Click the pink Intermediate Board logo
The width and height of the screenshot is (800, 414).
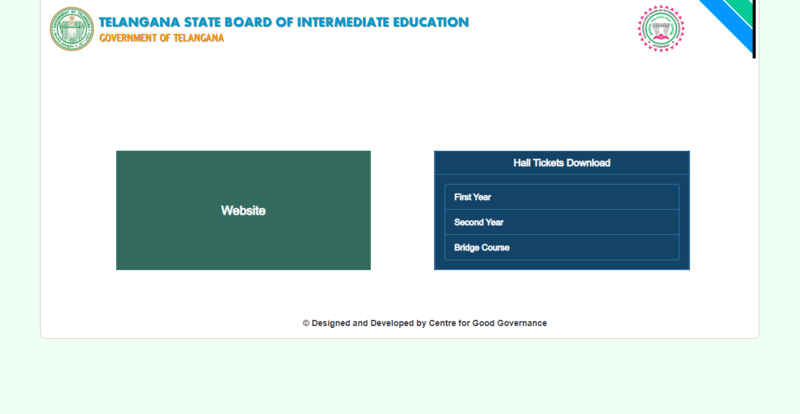pos(661,28)
